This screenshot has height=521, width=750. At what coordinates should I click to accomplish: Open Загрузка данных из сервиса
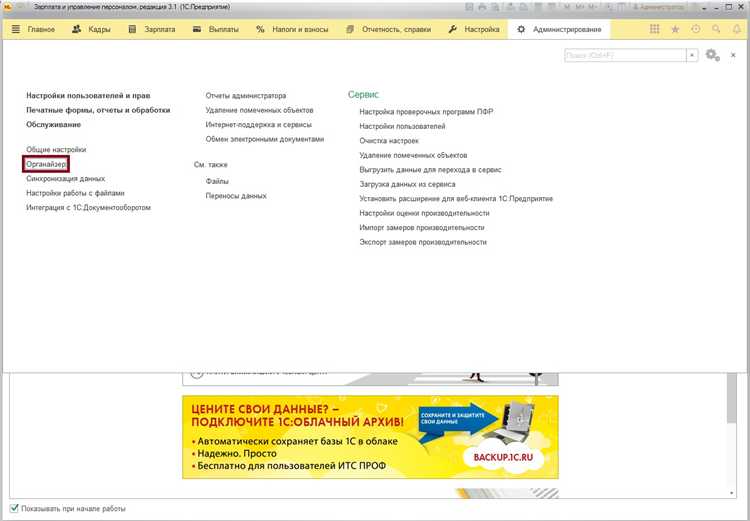tap(408, 184)
